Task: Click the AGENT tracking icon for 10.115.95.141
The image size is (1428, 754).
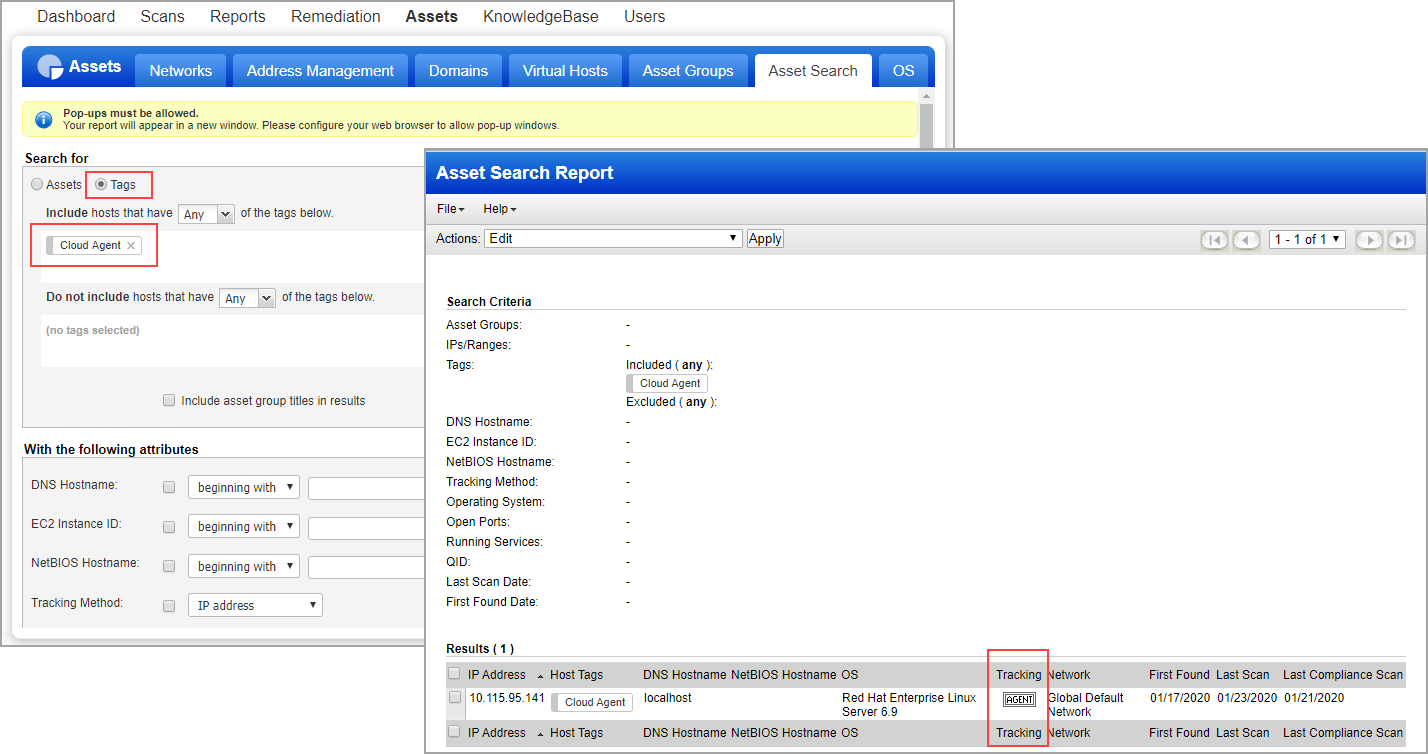Action: point(1018,700)
